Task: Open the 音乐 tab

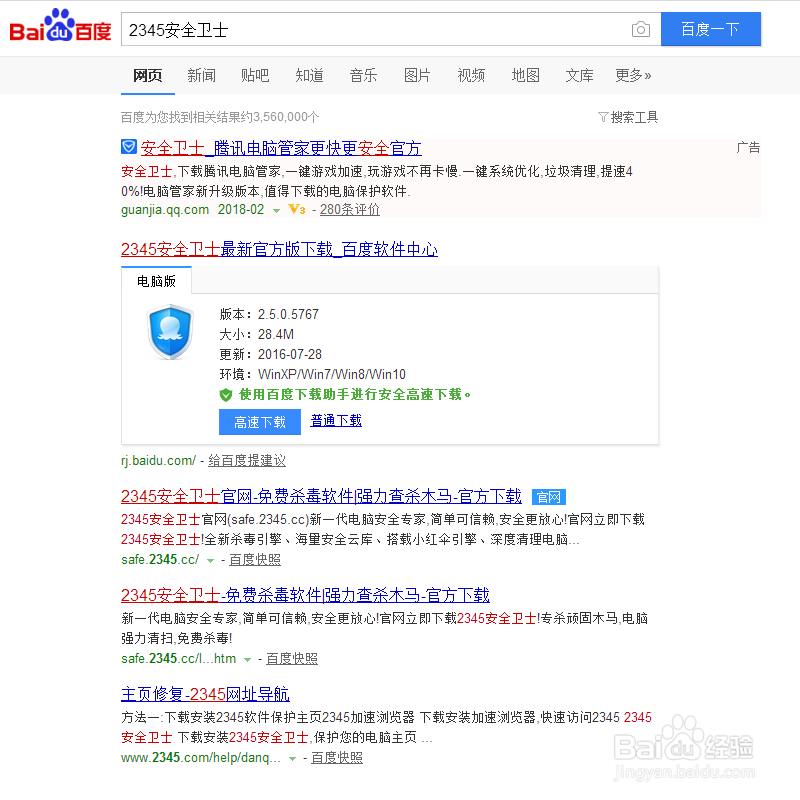Action: [363, 76]
